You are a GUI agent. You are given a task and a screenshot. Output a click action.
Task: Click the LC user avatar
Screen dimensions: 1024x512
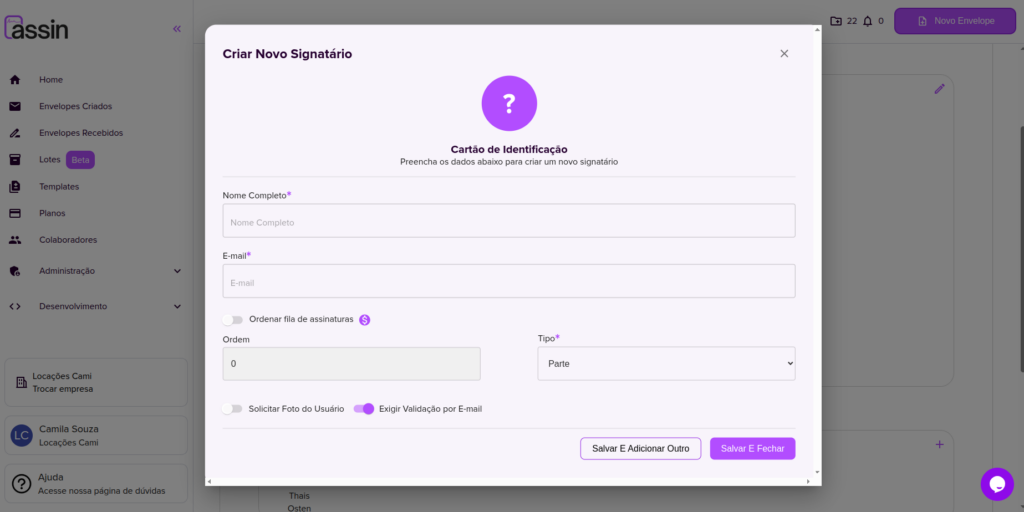(x=22, y=436)
